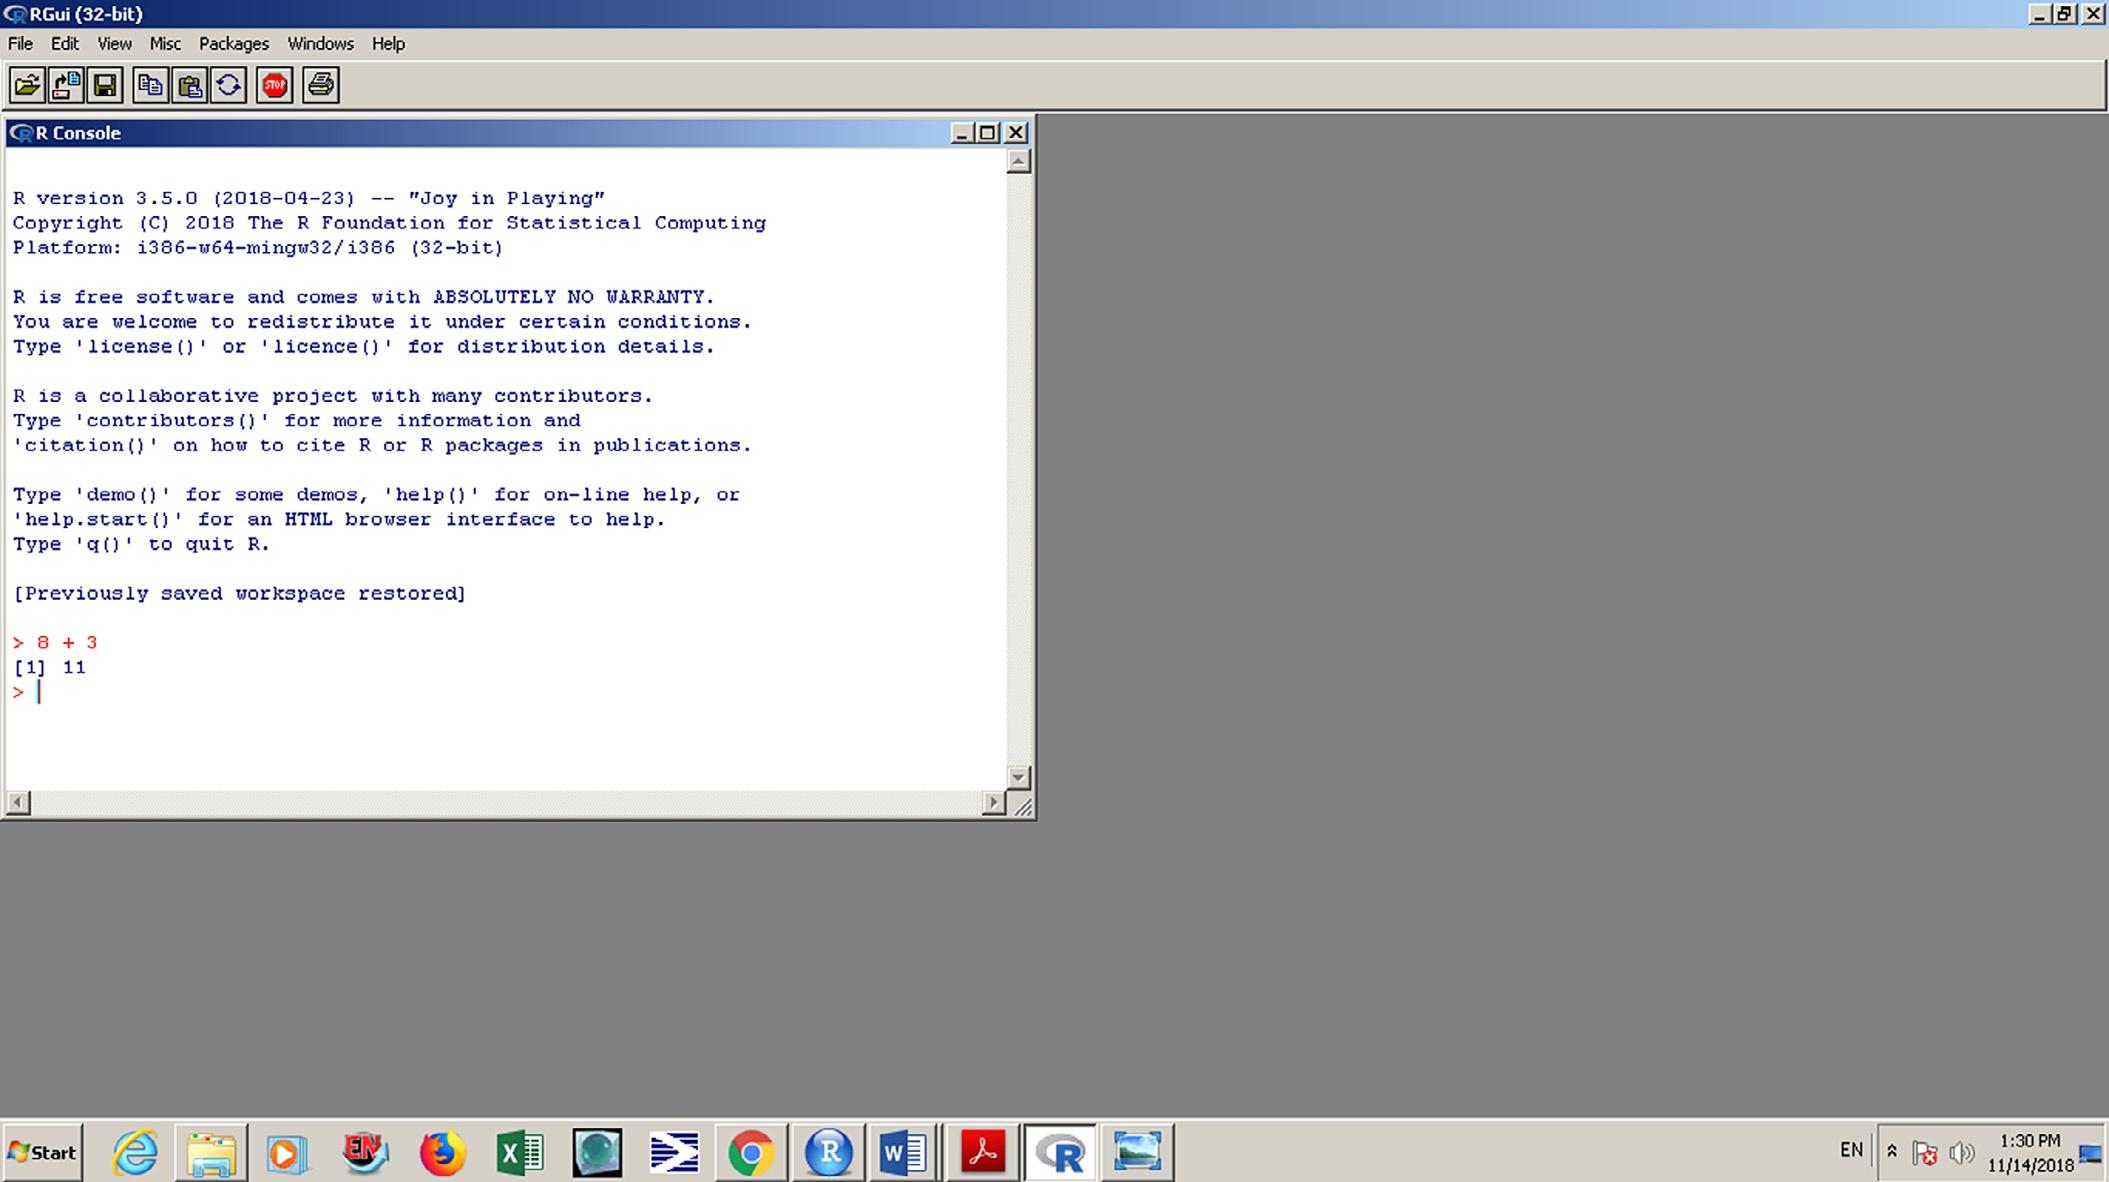Open the Windows menu
The width and height of the screenshot is (2109, 1182).
tap(320, 44)
